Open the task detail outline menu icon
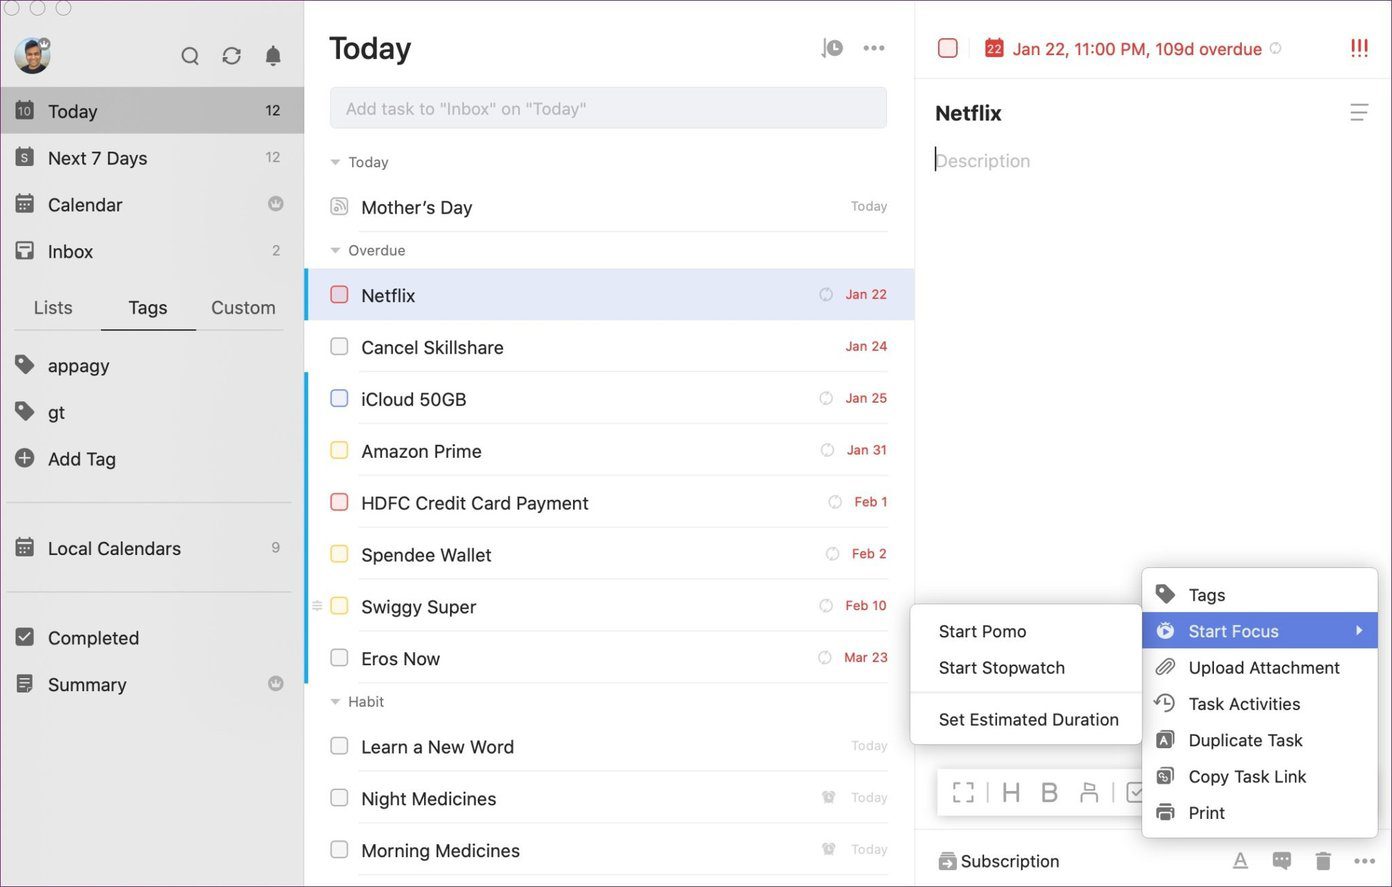This screenshot has width=1392, height=887. [1359, 113]
